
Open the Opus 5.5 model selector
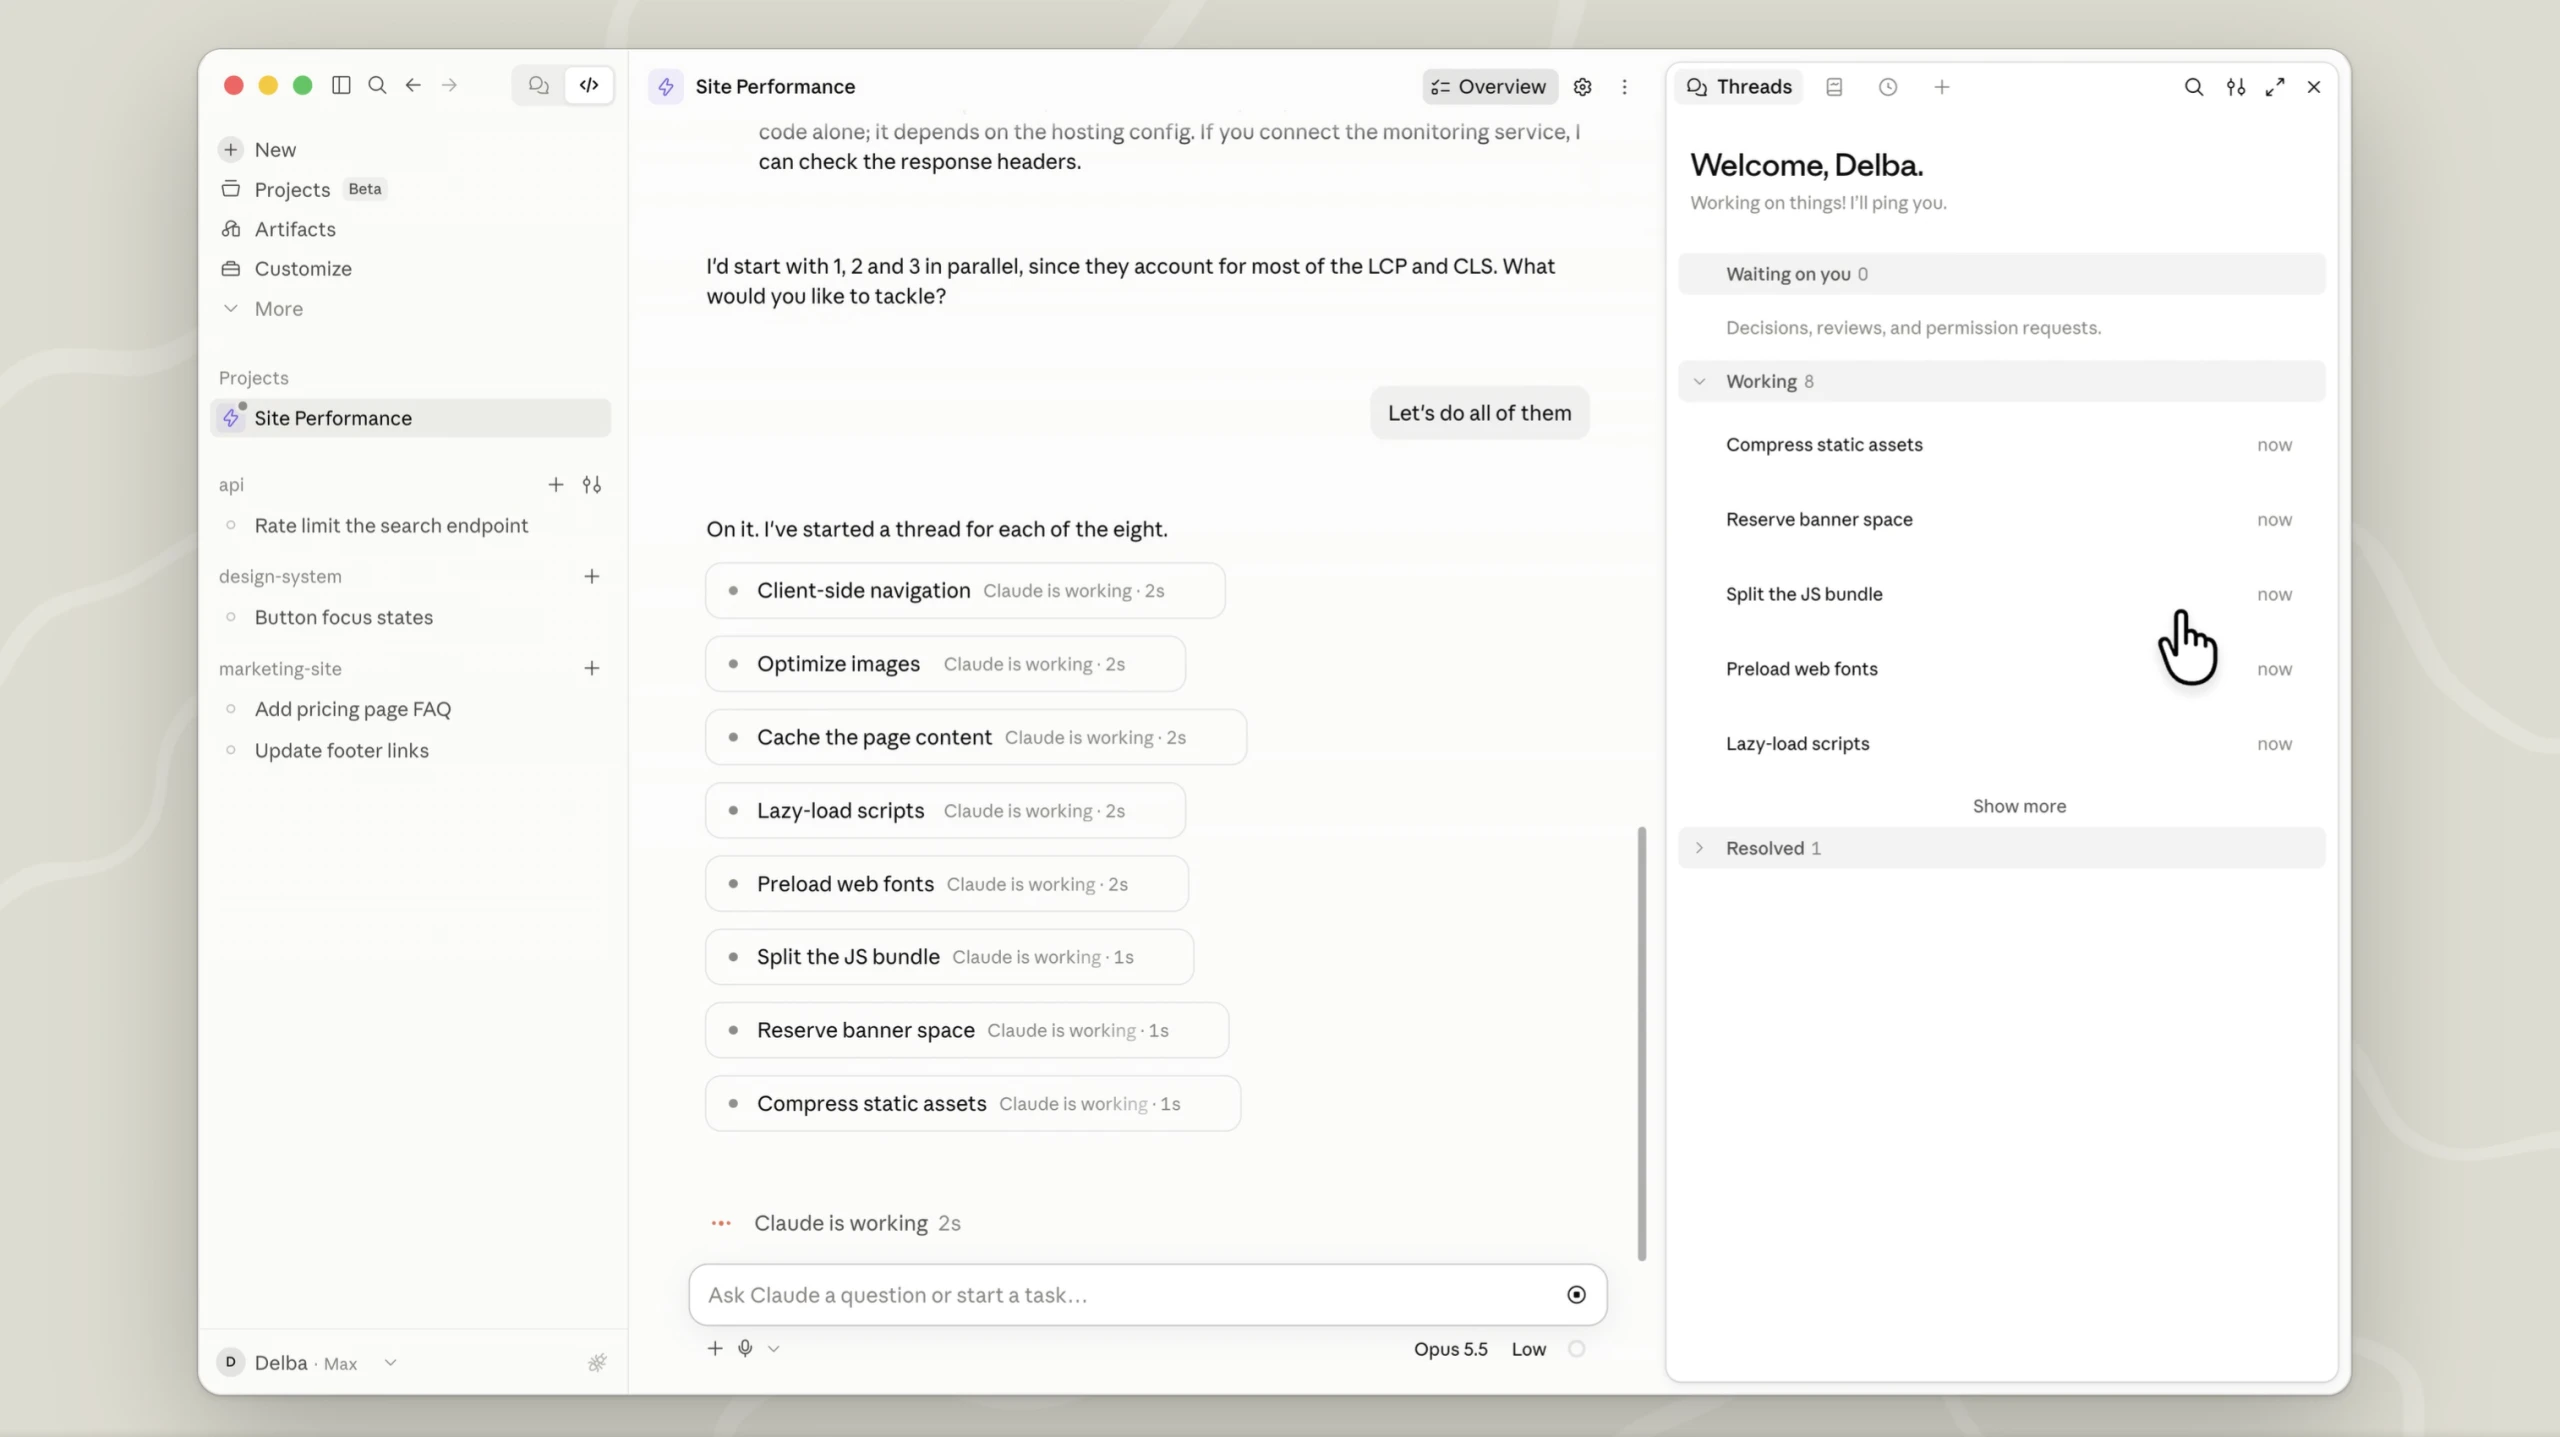(x=1450, y=1349)
